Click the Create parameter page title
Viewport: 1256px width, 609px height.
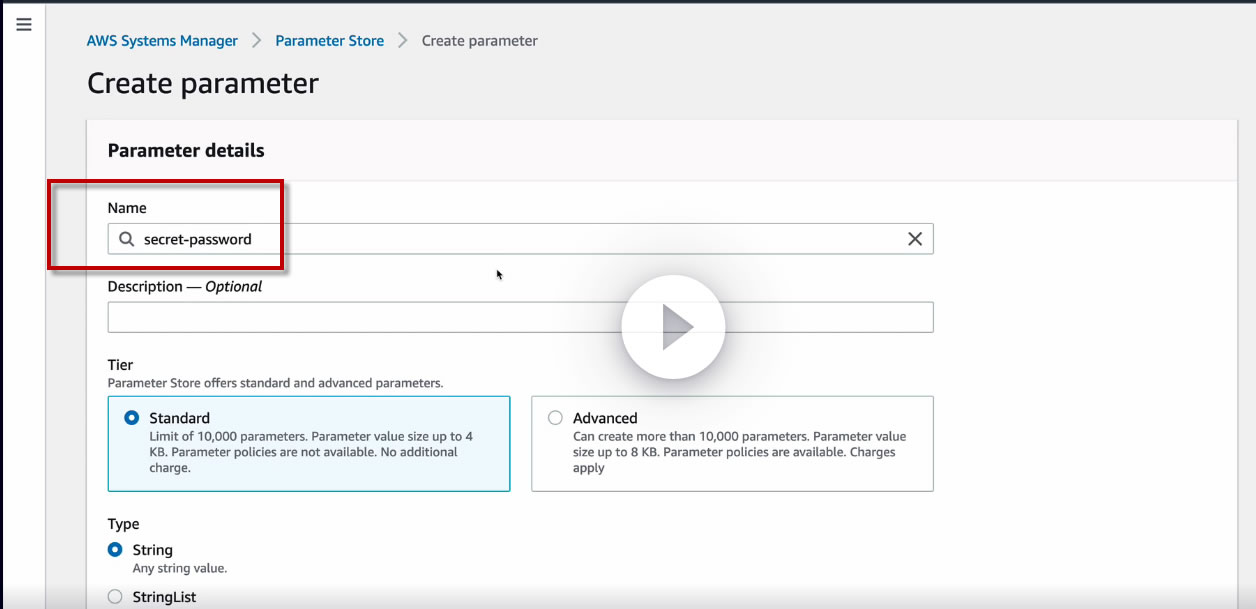pyautogui.click(x=203, y=83)
